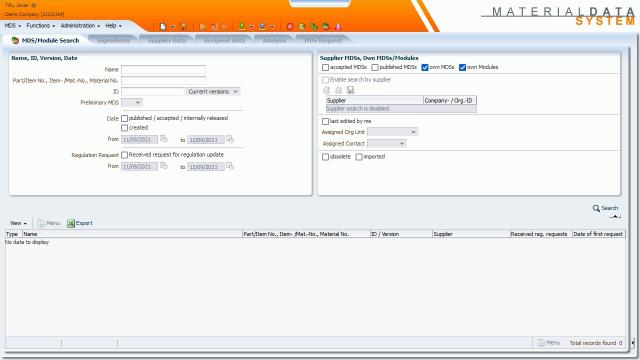Click the Company- / Org.-ID column header
Viewport: 640px width, 360px height.
point(449,100)
